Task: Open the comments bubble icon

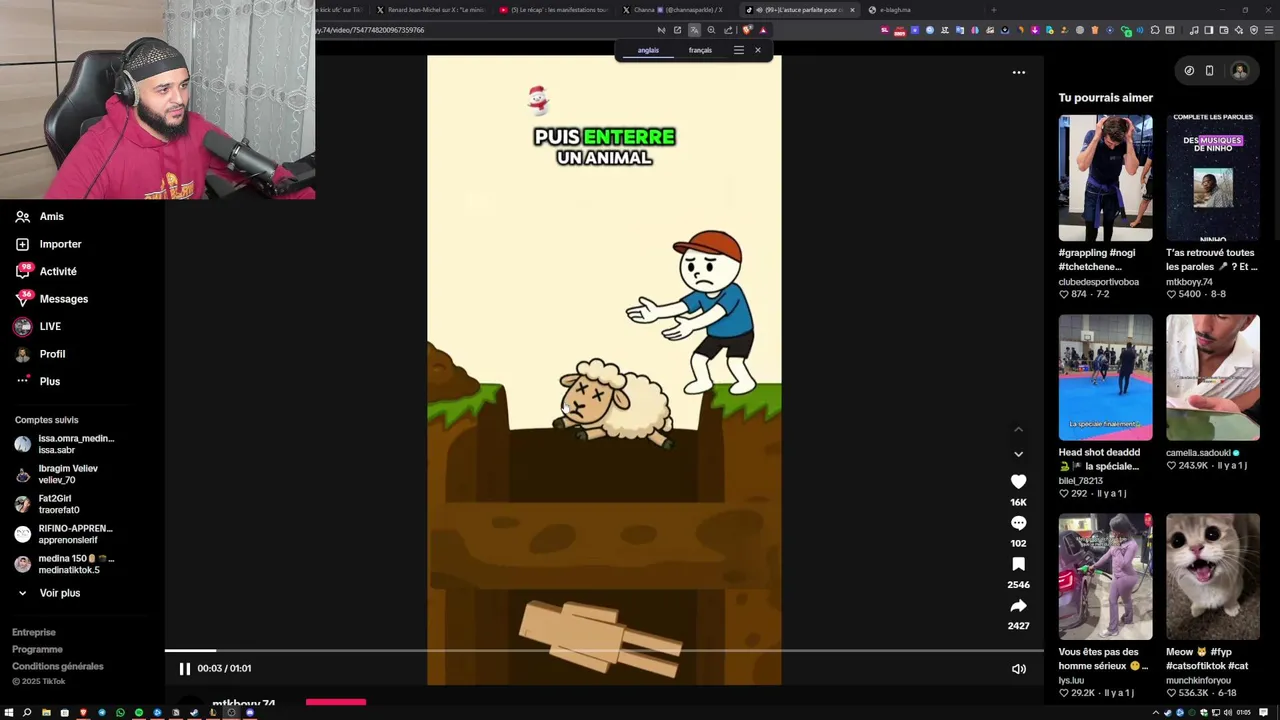Action: tap(1018, 523)
